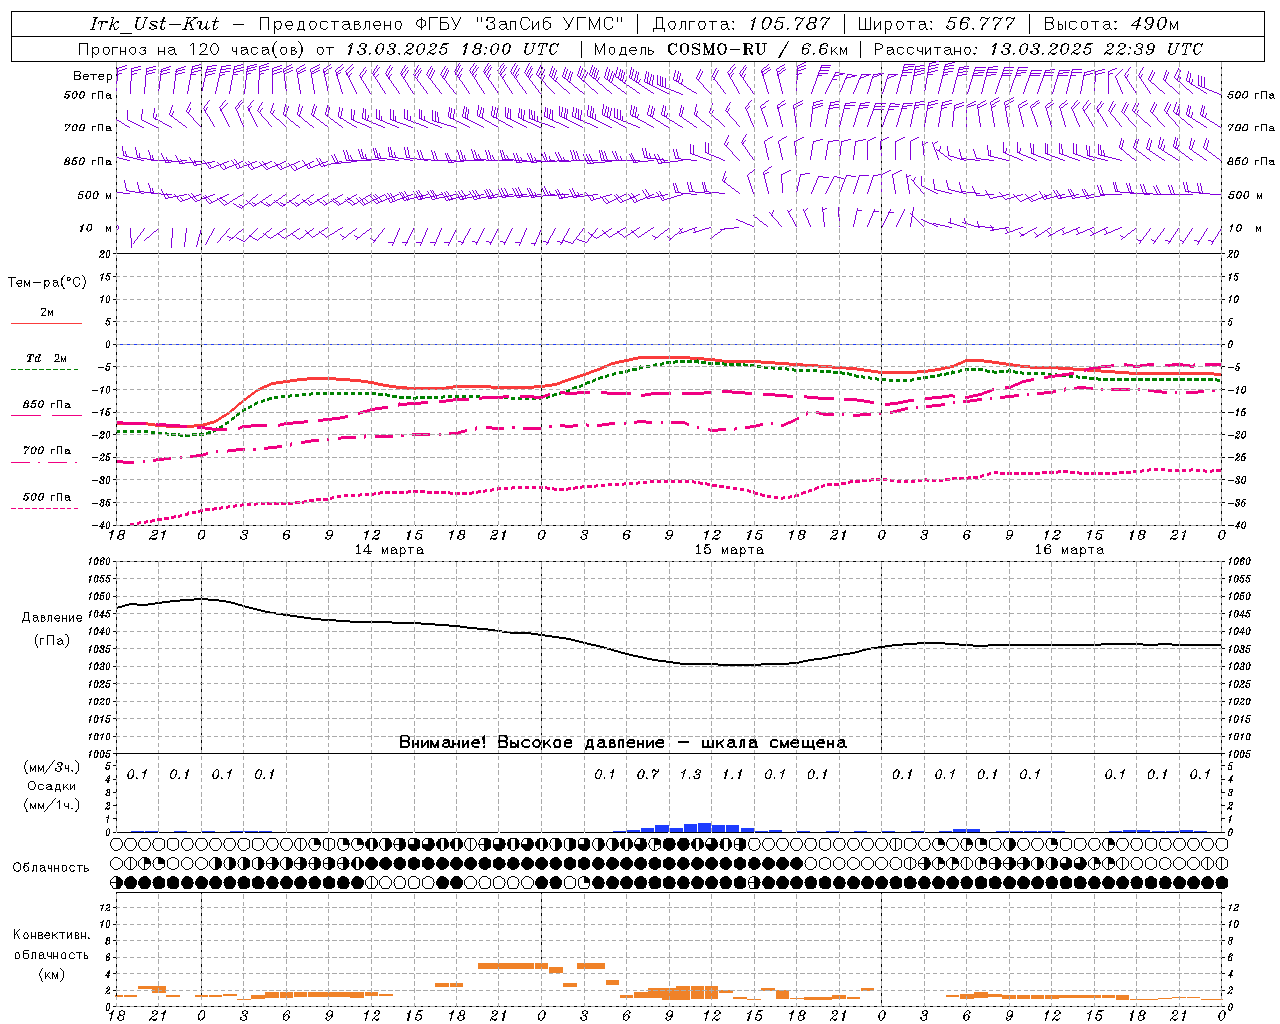1280x1024 pixels.
Task: Click the forecast start time 13.03.2025 18:00 UTC
Action: (452, 49)
